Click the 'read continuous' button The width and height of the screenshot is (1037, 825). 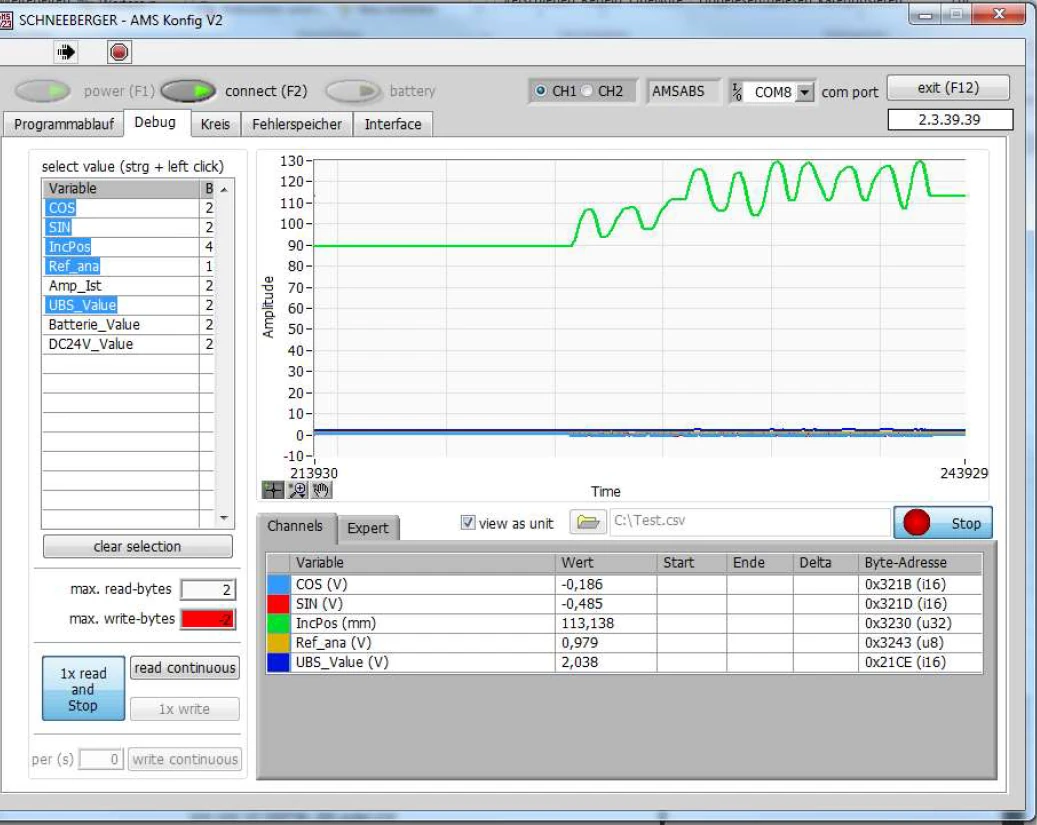(x=185, y=668)
